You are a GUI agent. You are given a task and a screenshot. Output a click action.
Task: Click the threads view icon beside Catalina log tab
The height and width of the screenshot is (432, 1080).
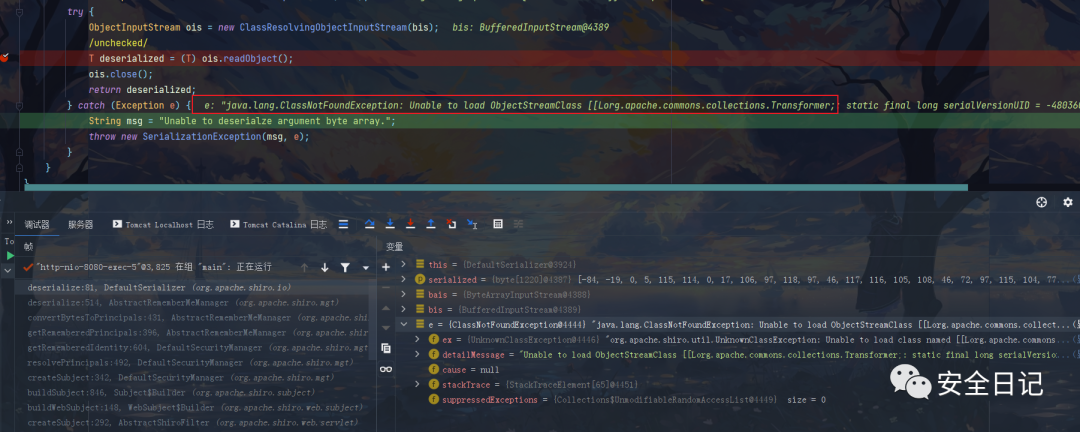(x=343, y=225)
